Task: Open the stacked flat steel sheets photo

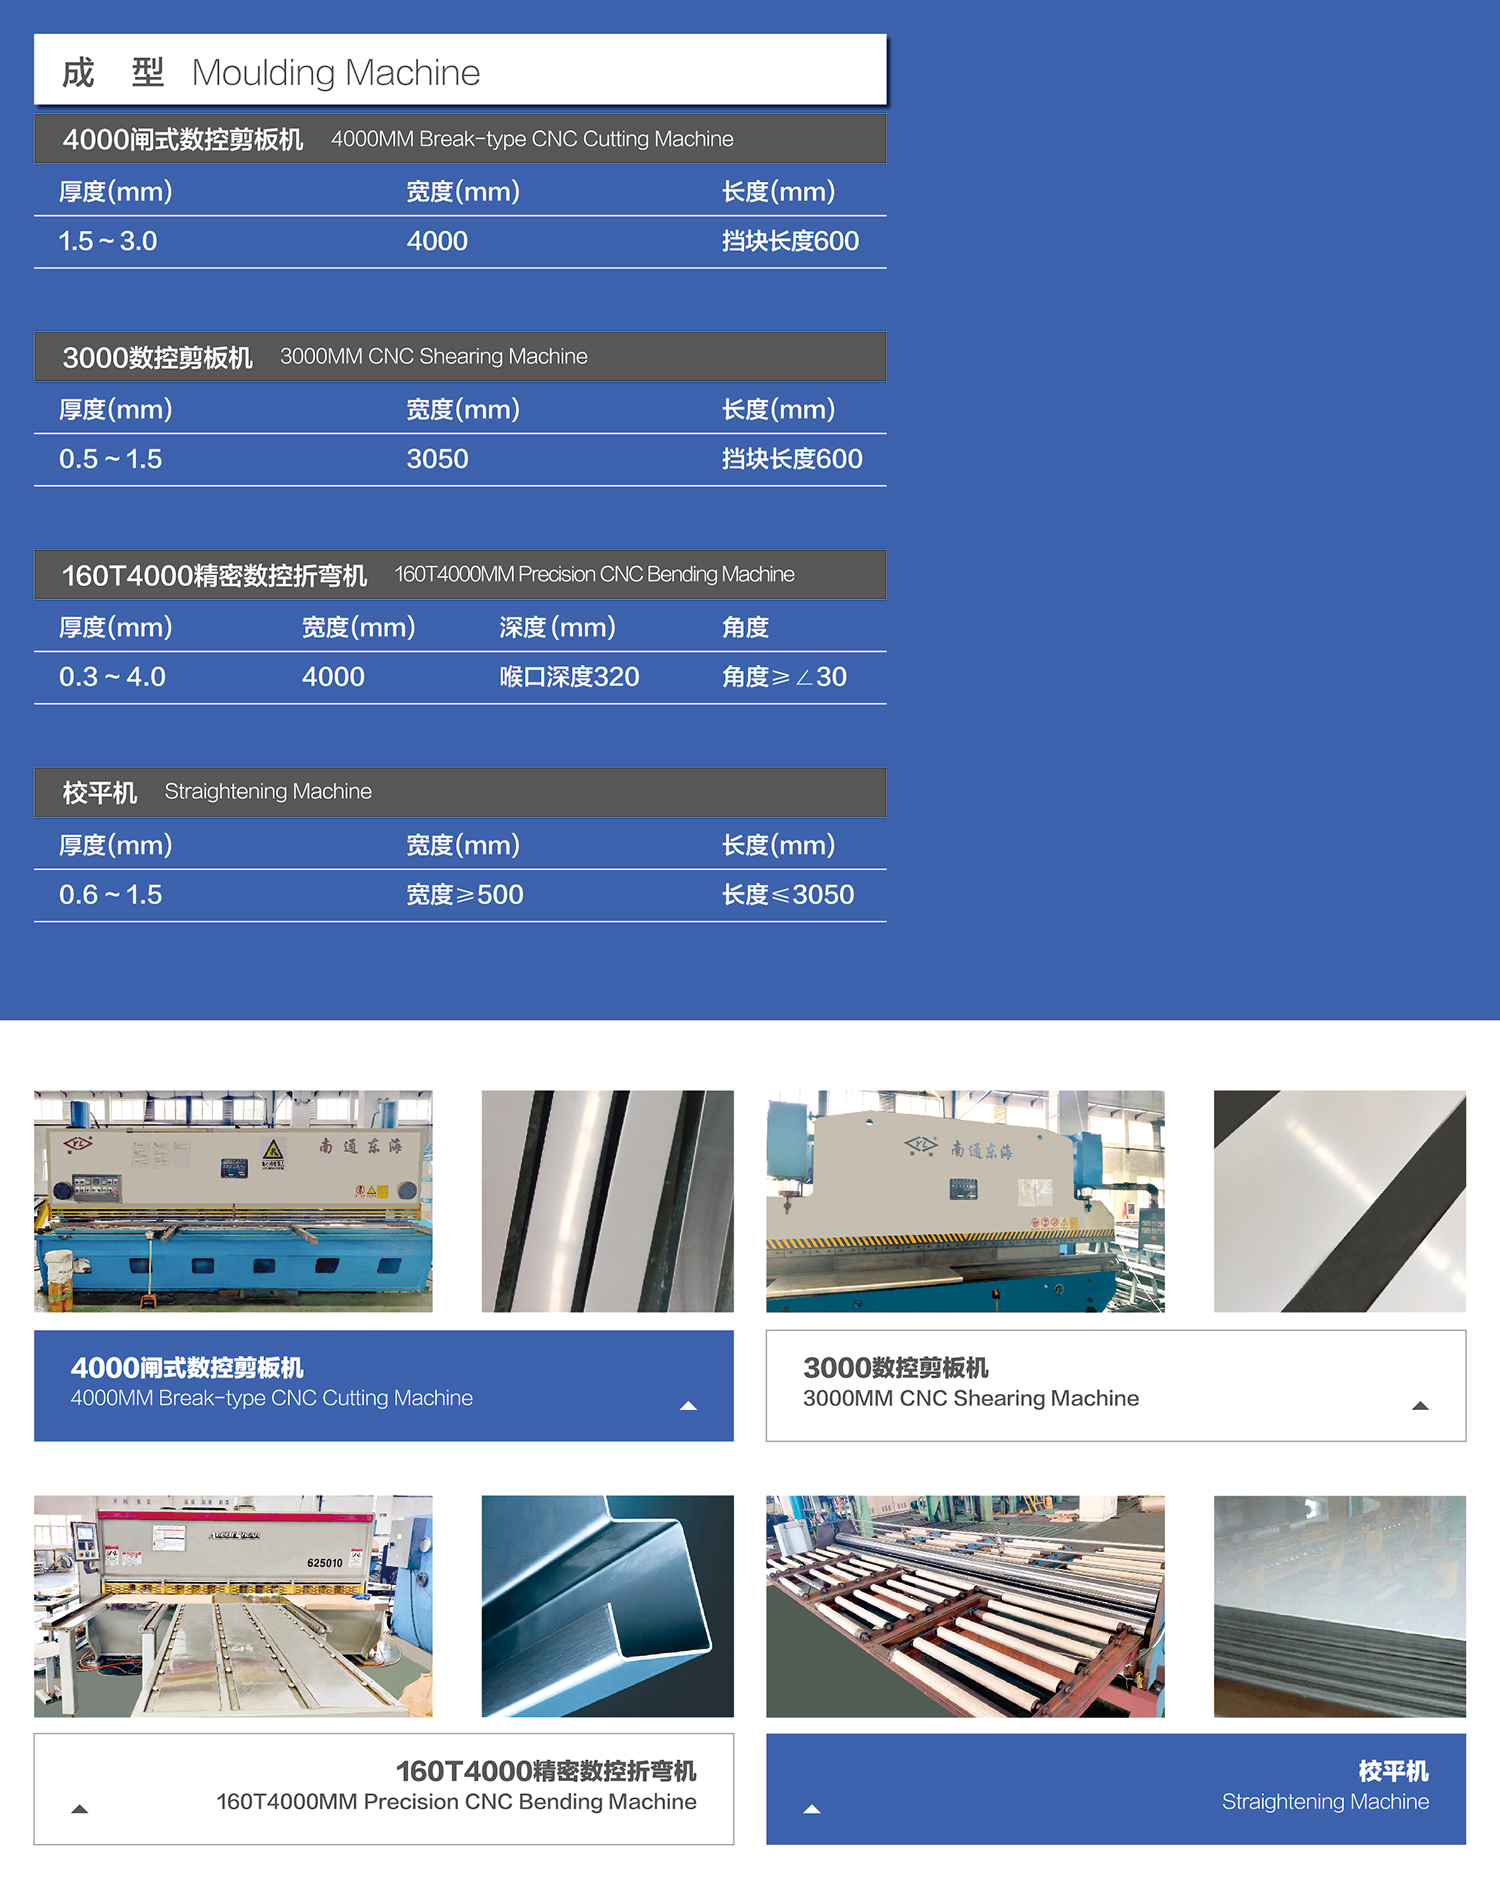Action: (1339, 1606)
